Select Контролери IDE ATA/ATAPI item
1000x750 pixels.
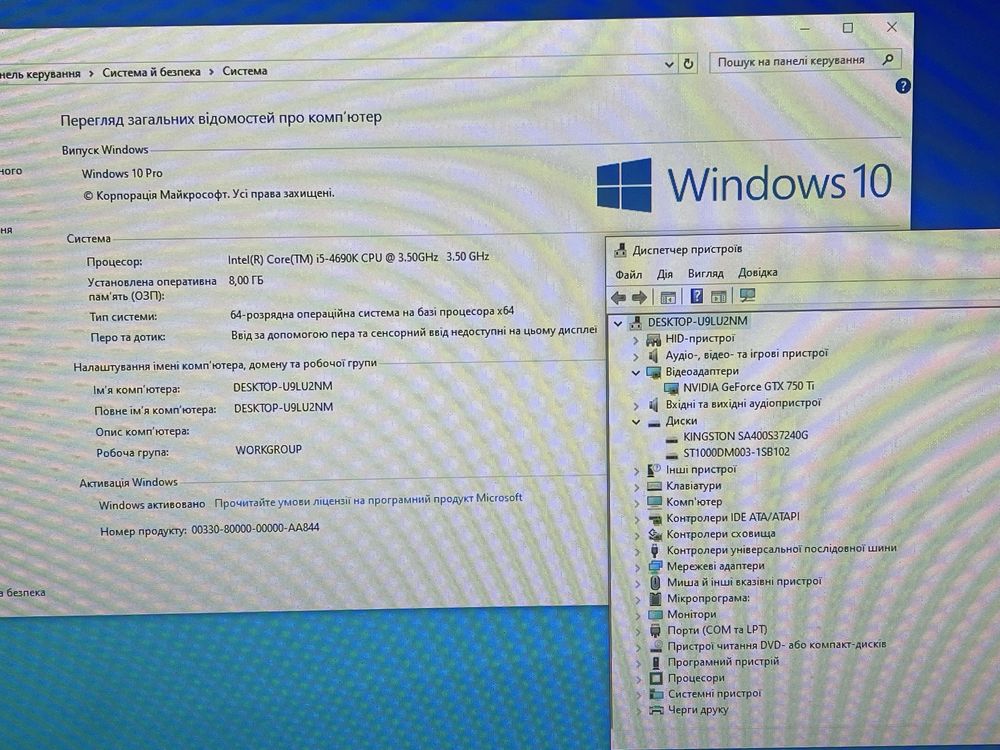pyautogui.click(x=732, y=517)
